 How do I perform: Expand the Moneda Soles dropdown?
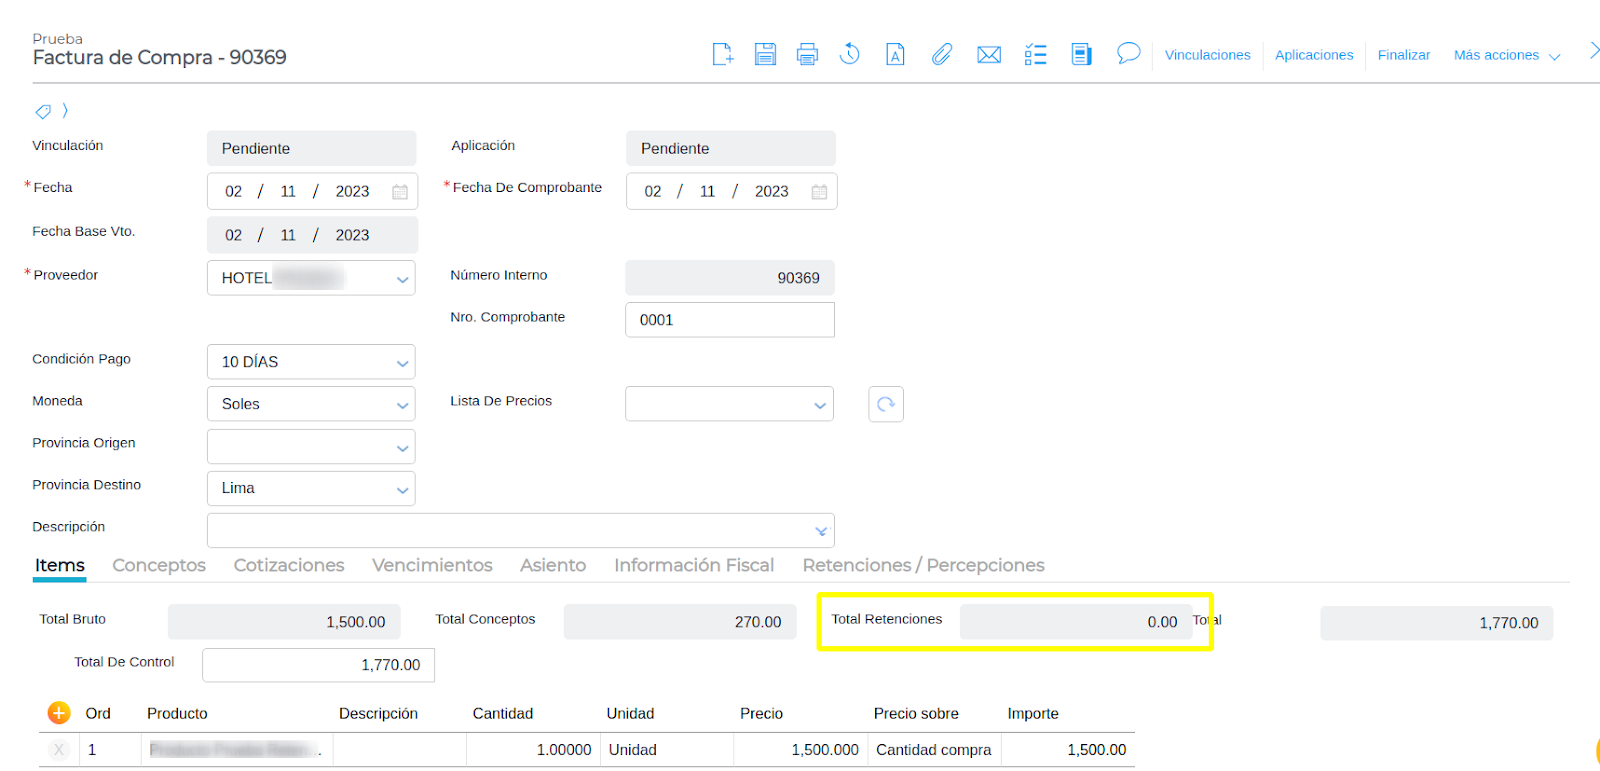(402, 405)
